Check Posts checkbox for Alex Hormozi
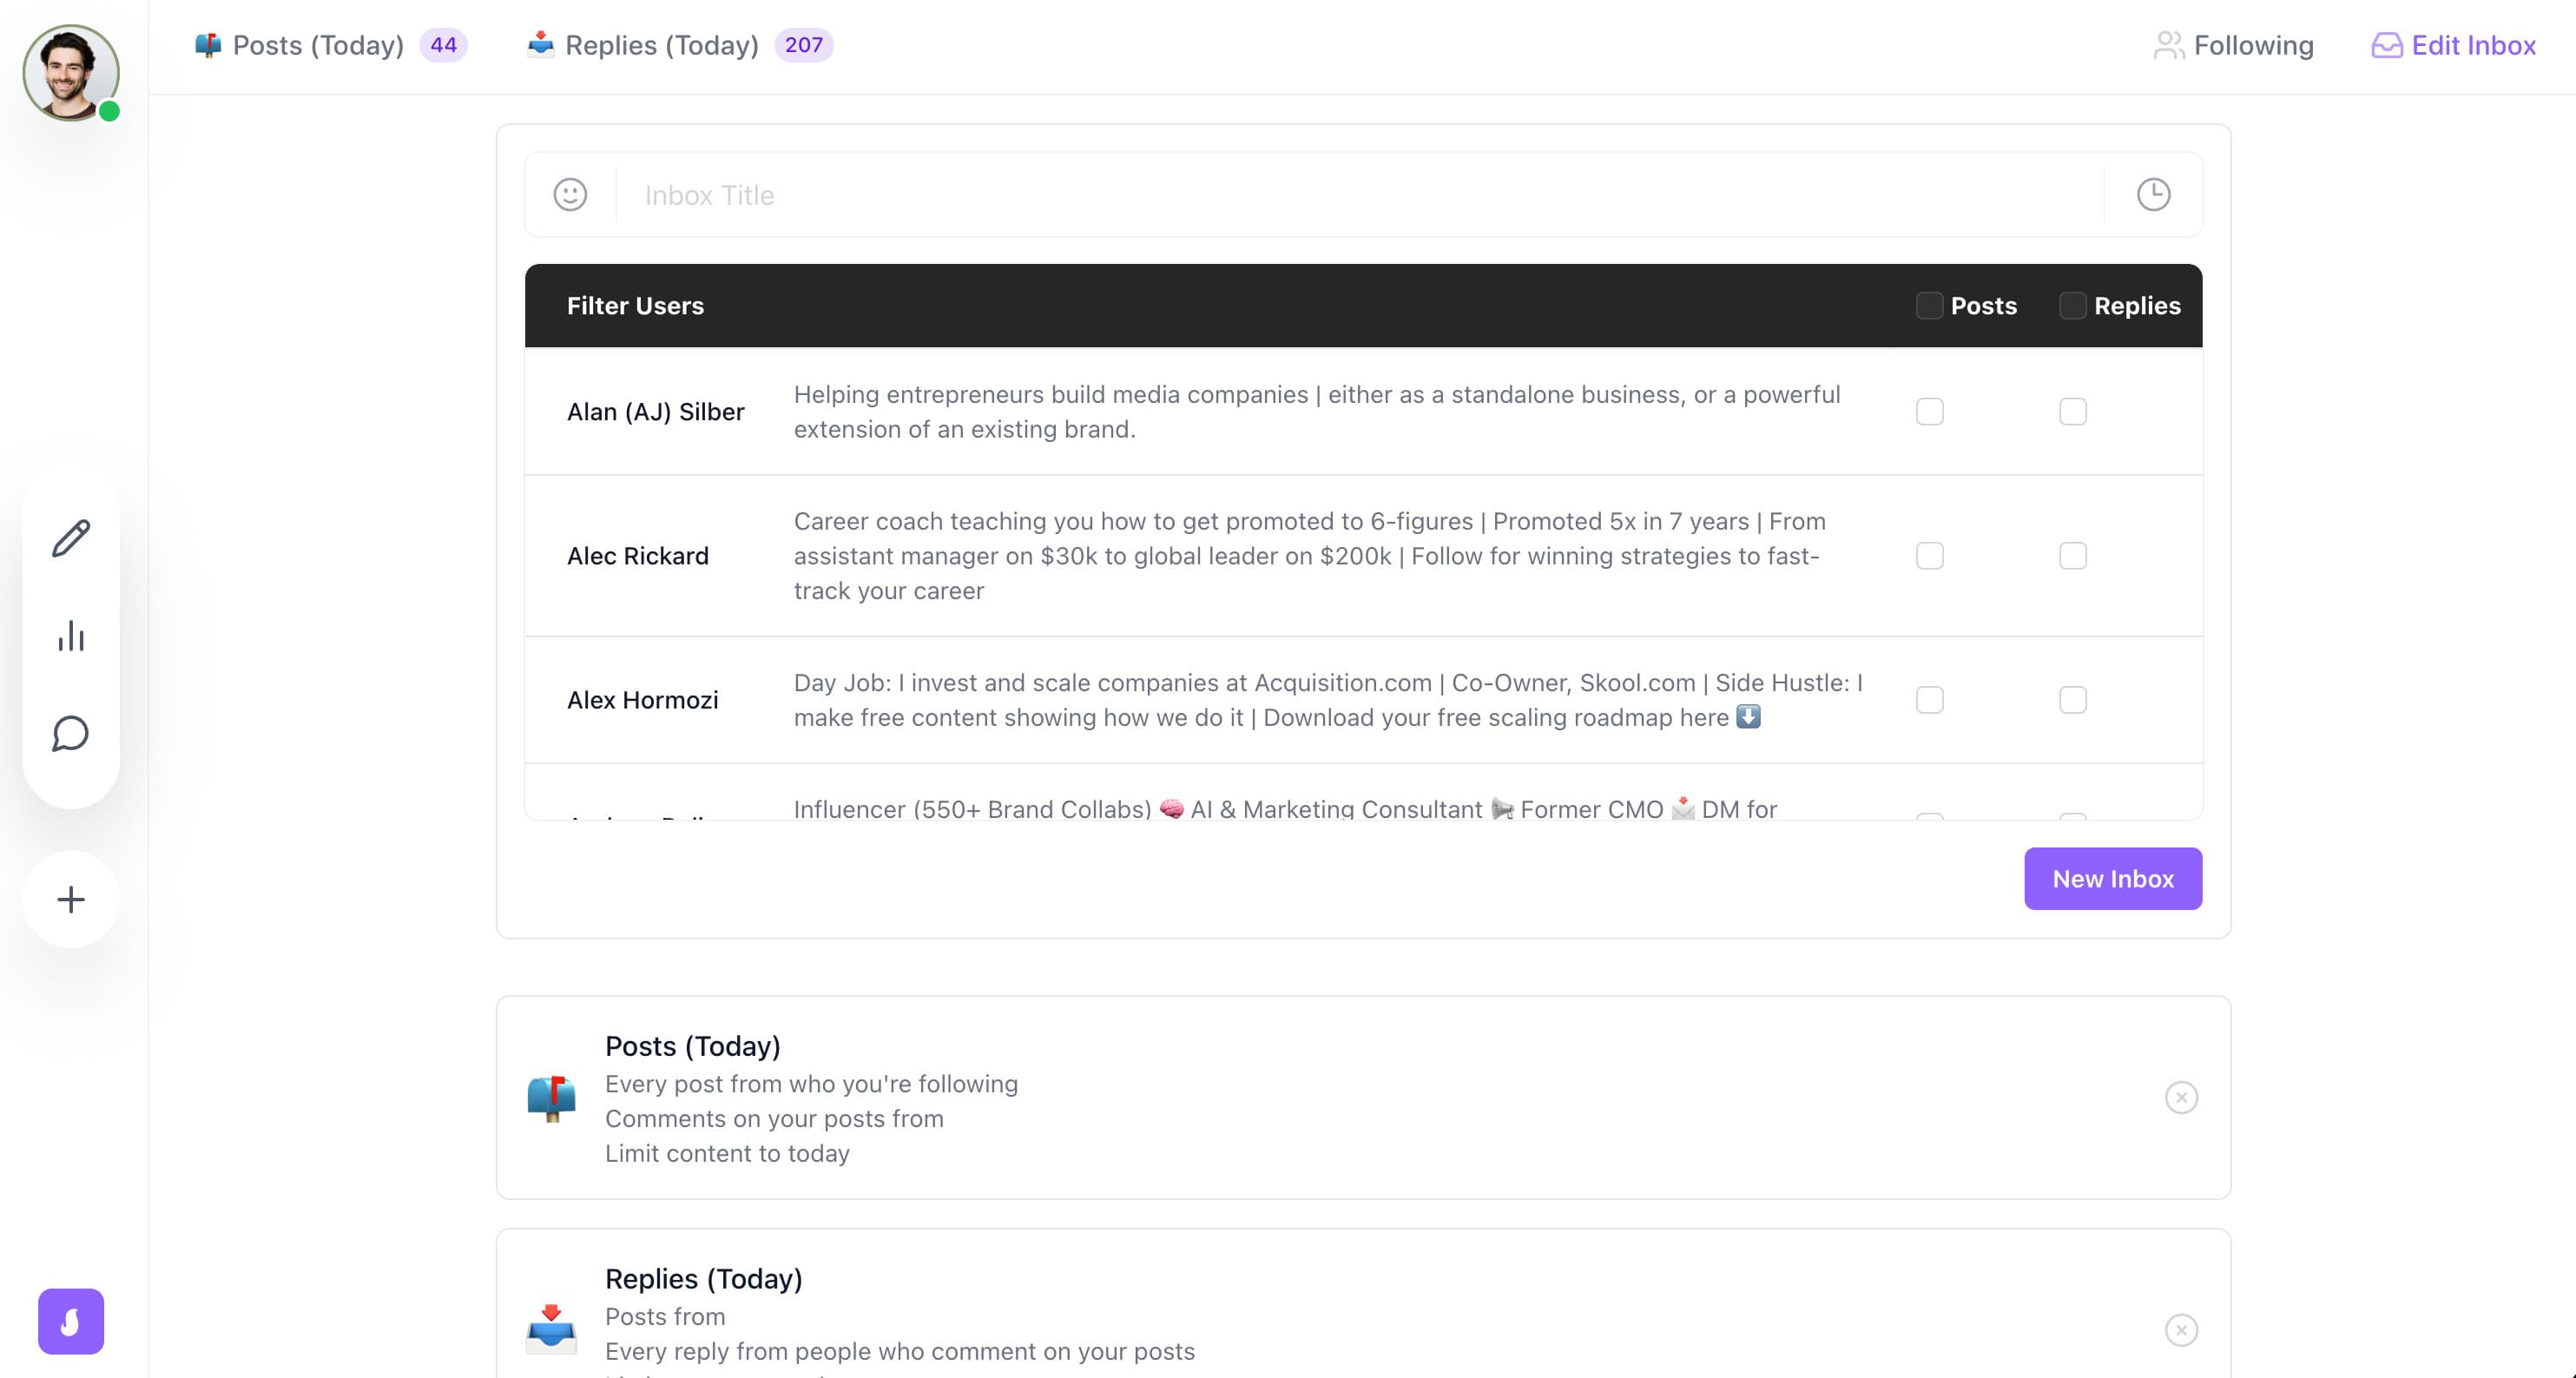Image resolution: width=2576 pixels, height=1378 pixels. pyautogui.click(x=1930, y=700)
